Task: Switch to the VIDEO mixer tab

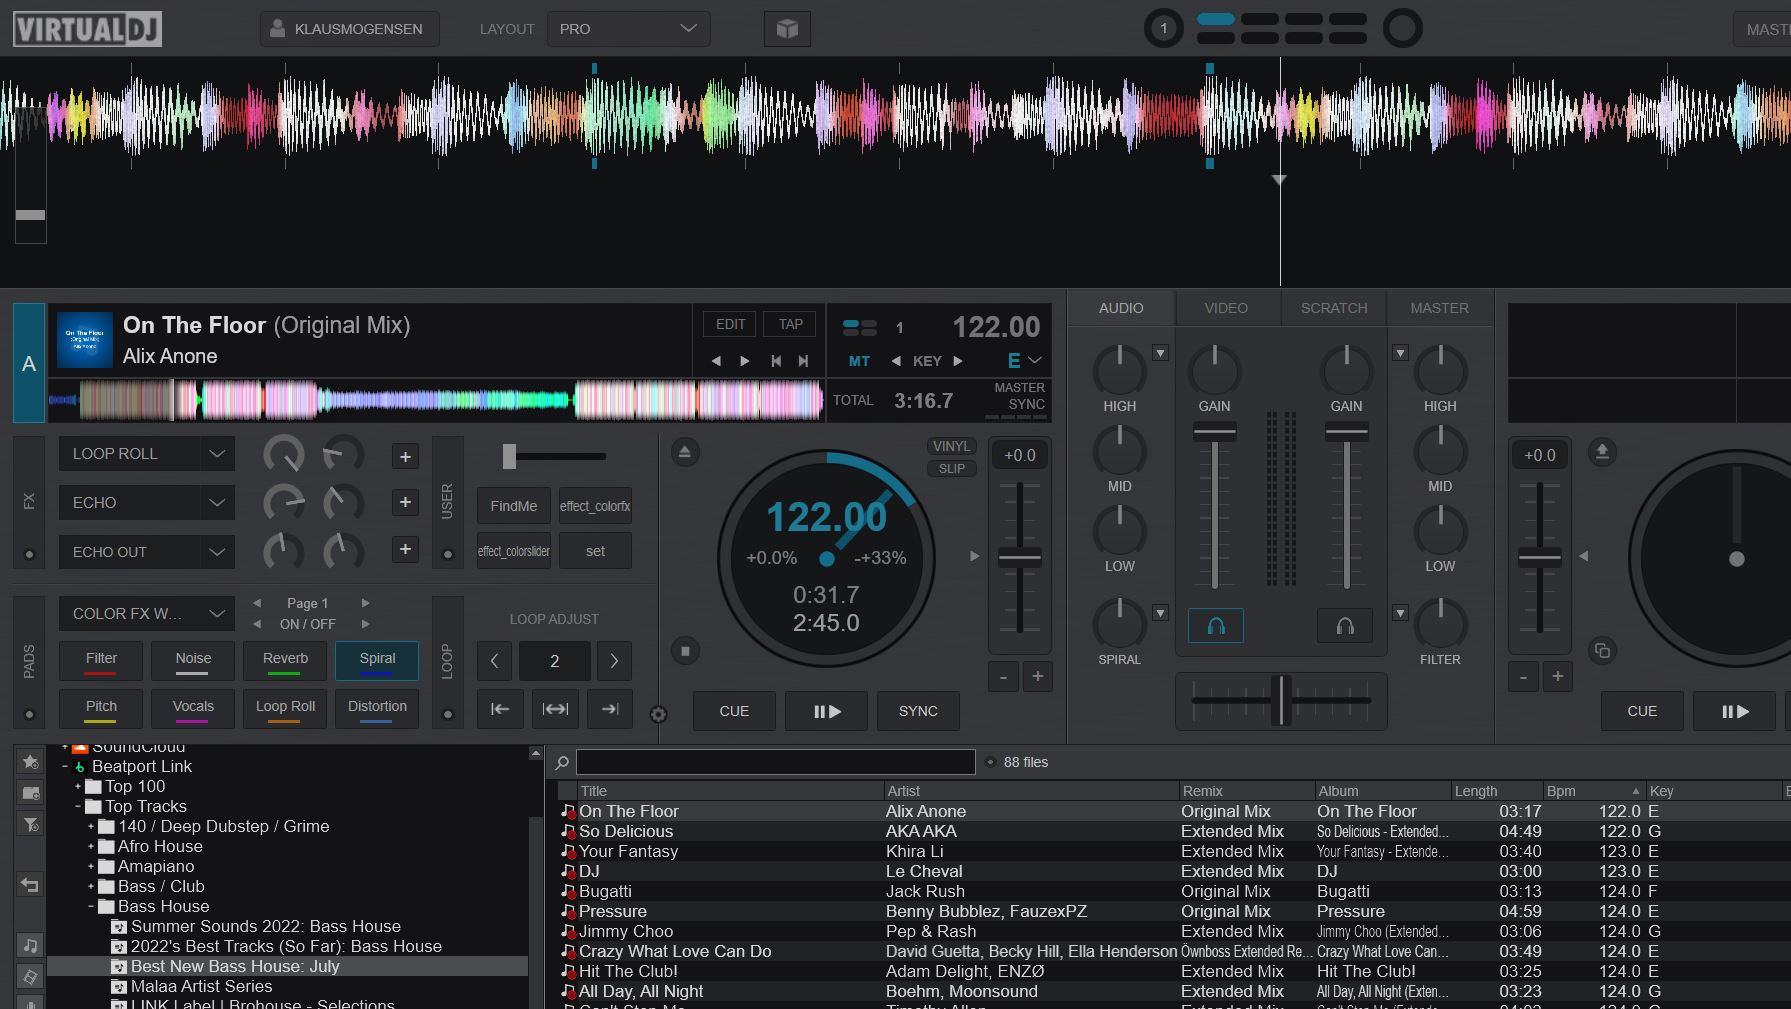Action: 1226,308
